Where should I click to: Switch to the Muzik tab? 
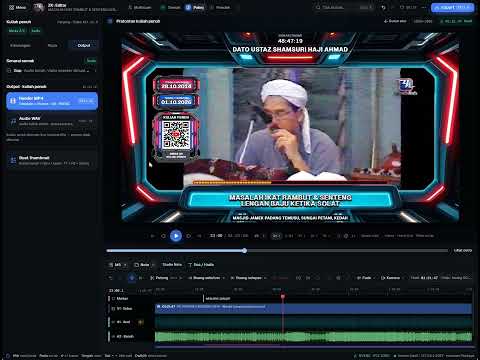(53, 45)
